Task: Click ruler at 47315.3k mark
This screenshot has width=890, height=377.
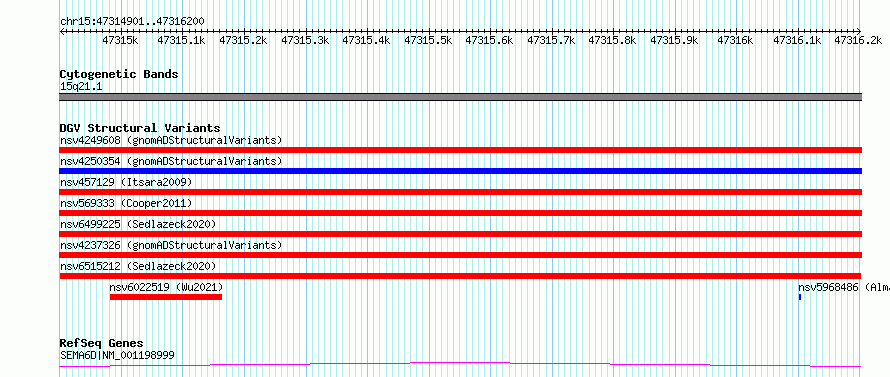Action: [x=305, y=40]
